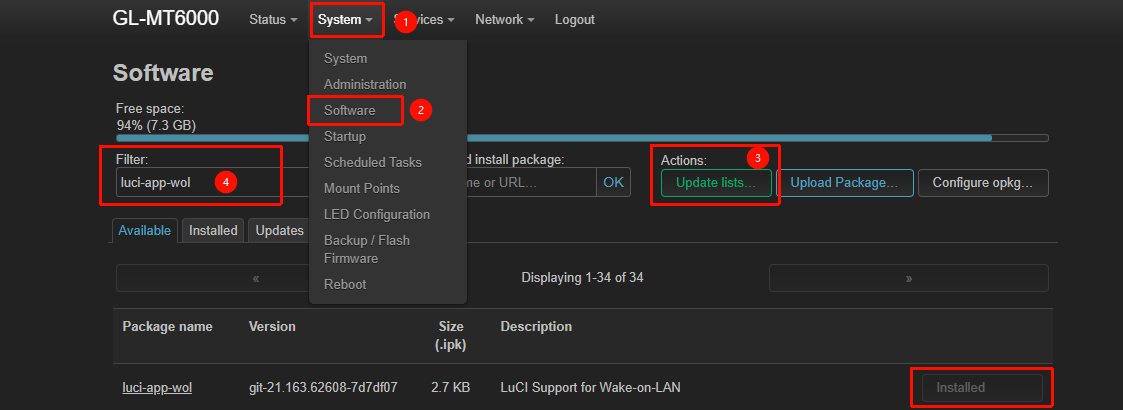
Task: Open the Status dropdown menu
Action: pyautogui.click(x=273, y=20)
